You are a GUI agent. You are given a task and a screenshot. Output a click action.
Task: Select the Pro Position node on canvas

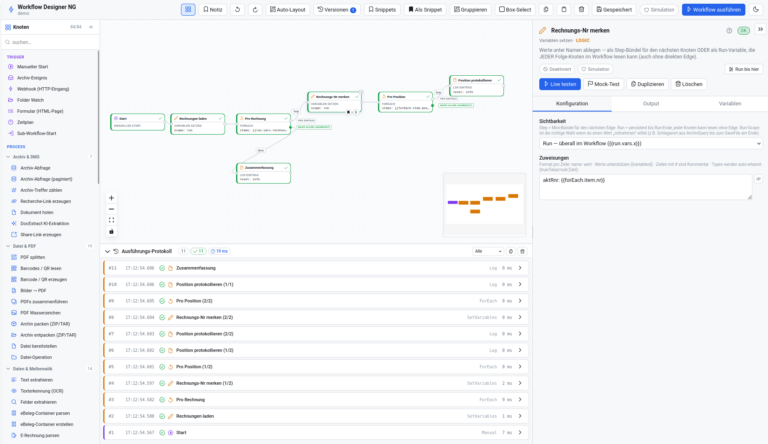click(406, 102)
